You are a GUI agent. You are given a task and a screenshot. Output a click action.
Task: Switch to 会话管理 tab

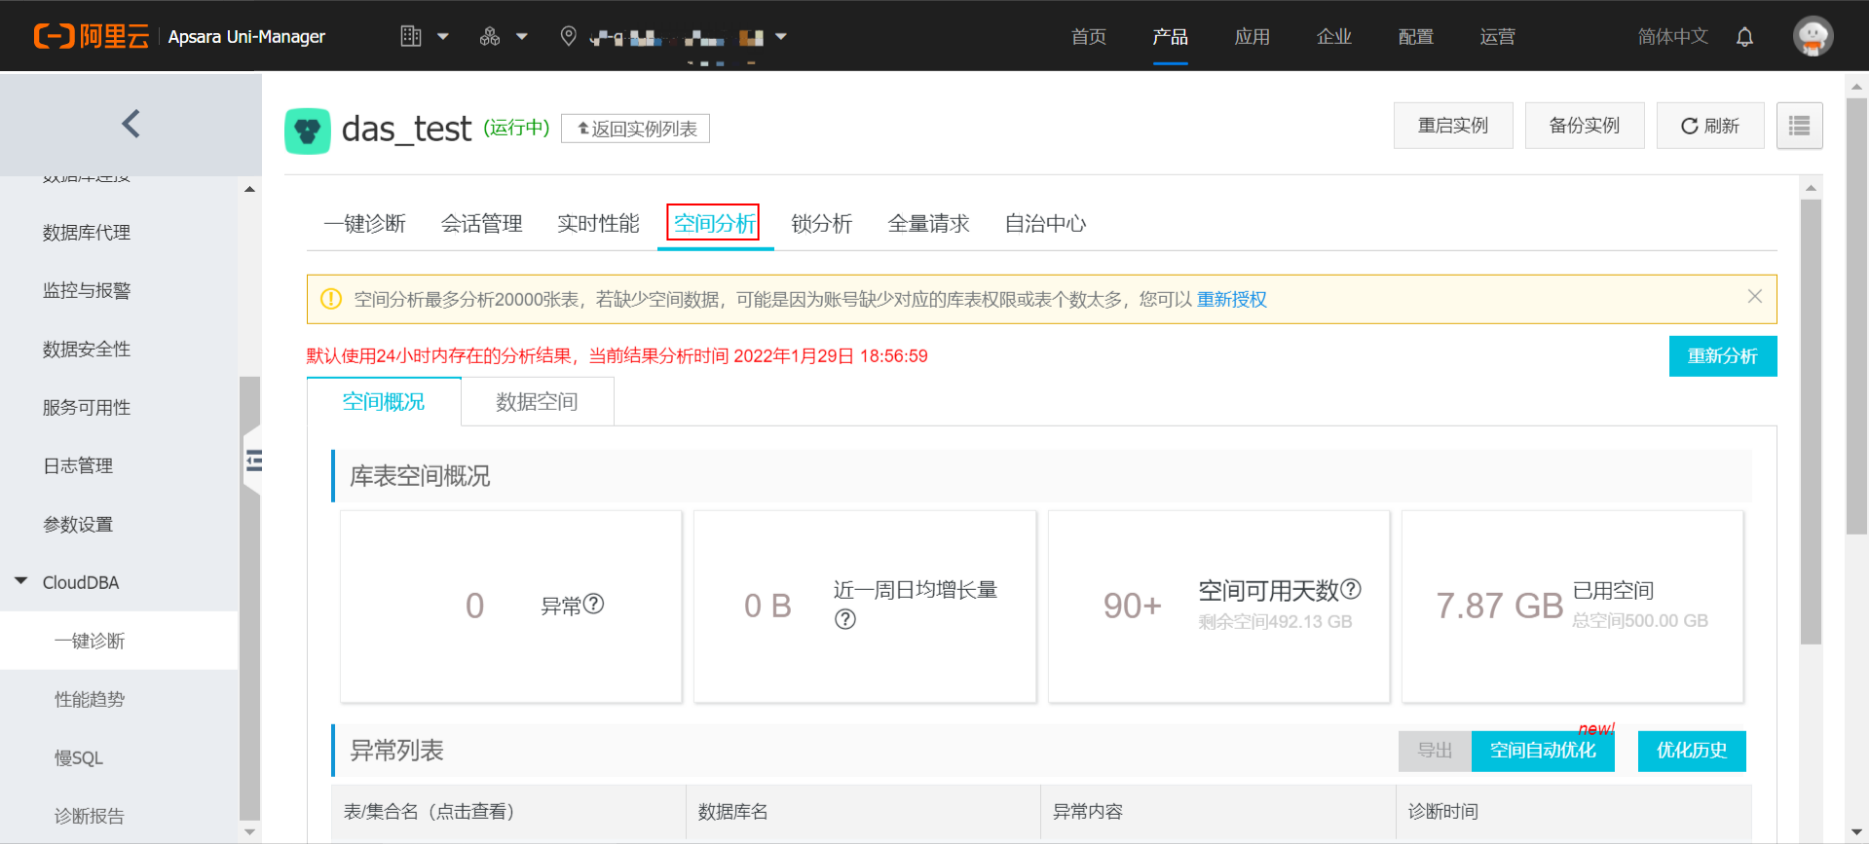(x=482, y=223)
